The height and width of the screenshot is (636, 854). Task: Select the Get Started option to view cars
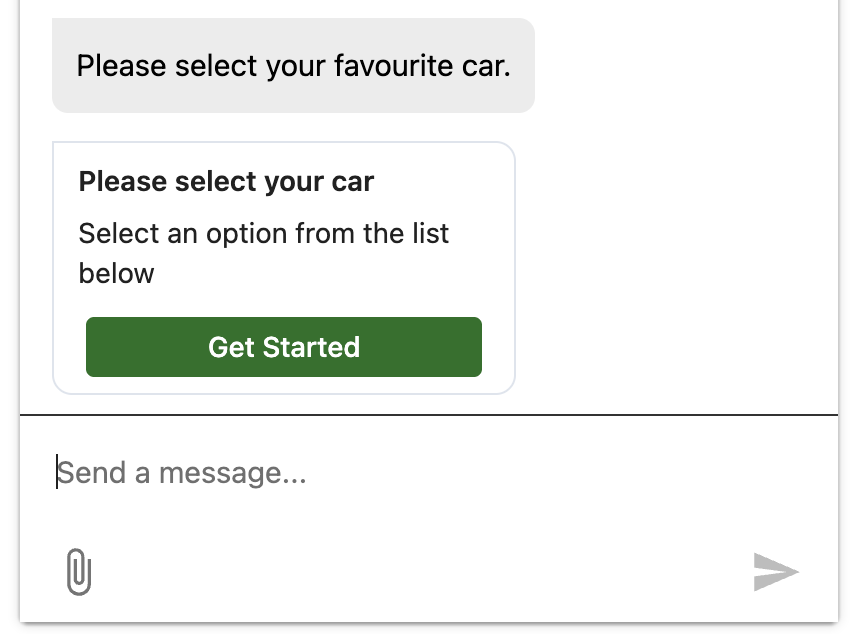click(x=283, y=347)
